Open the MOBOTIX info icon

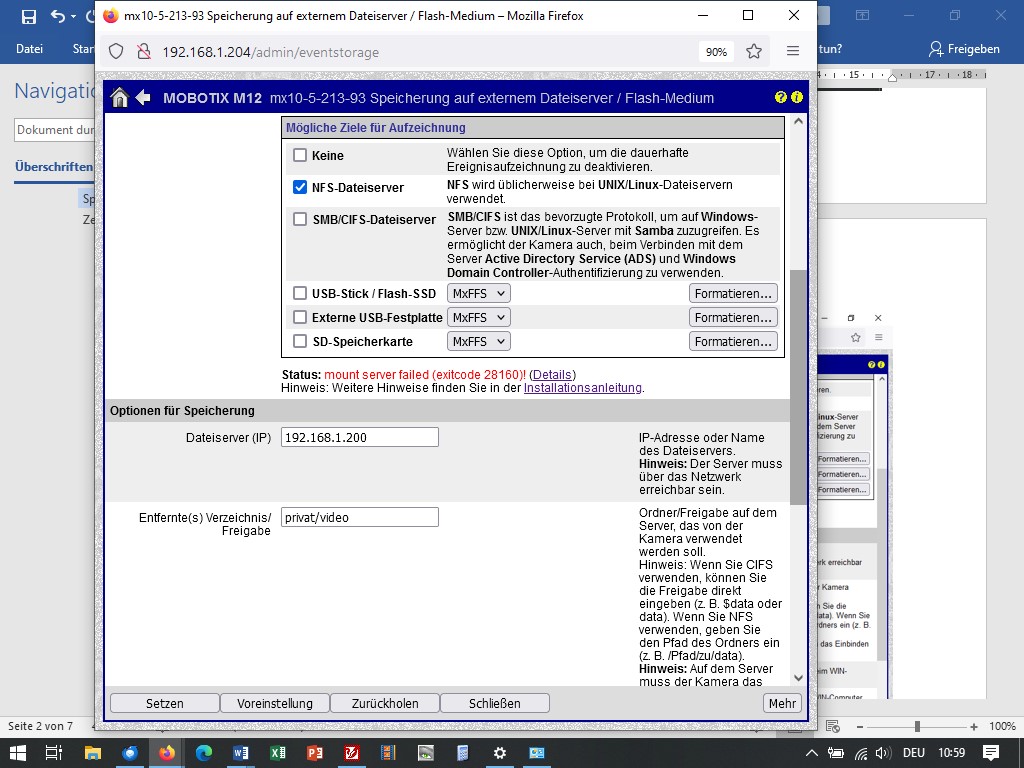[797, 97]
